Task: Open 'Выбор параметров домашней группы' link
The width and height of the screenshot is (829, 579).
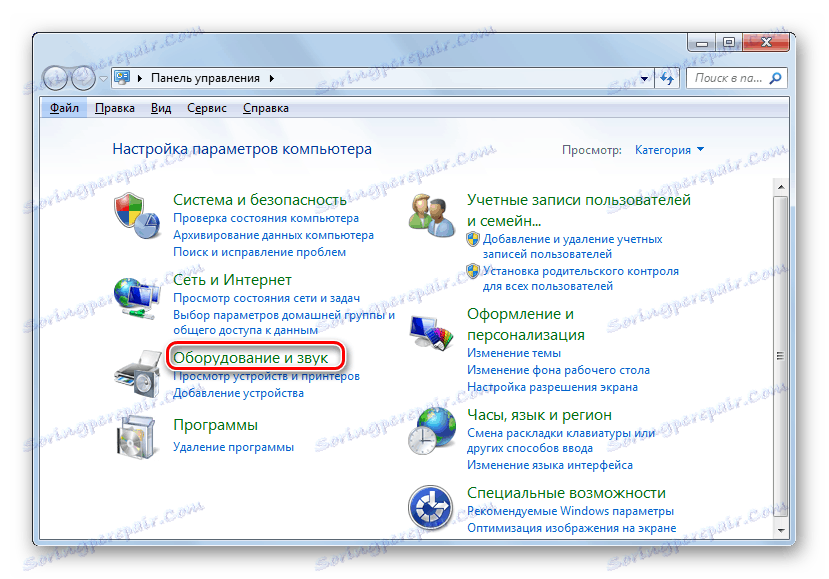Action: [284, 322]
